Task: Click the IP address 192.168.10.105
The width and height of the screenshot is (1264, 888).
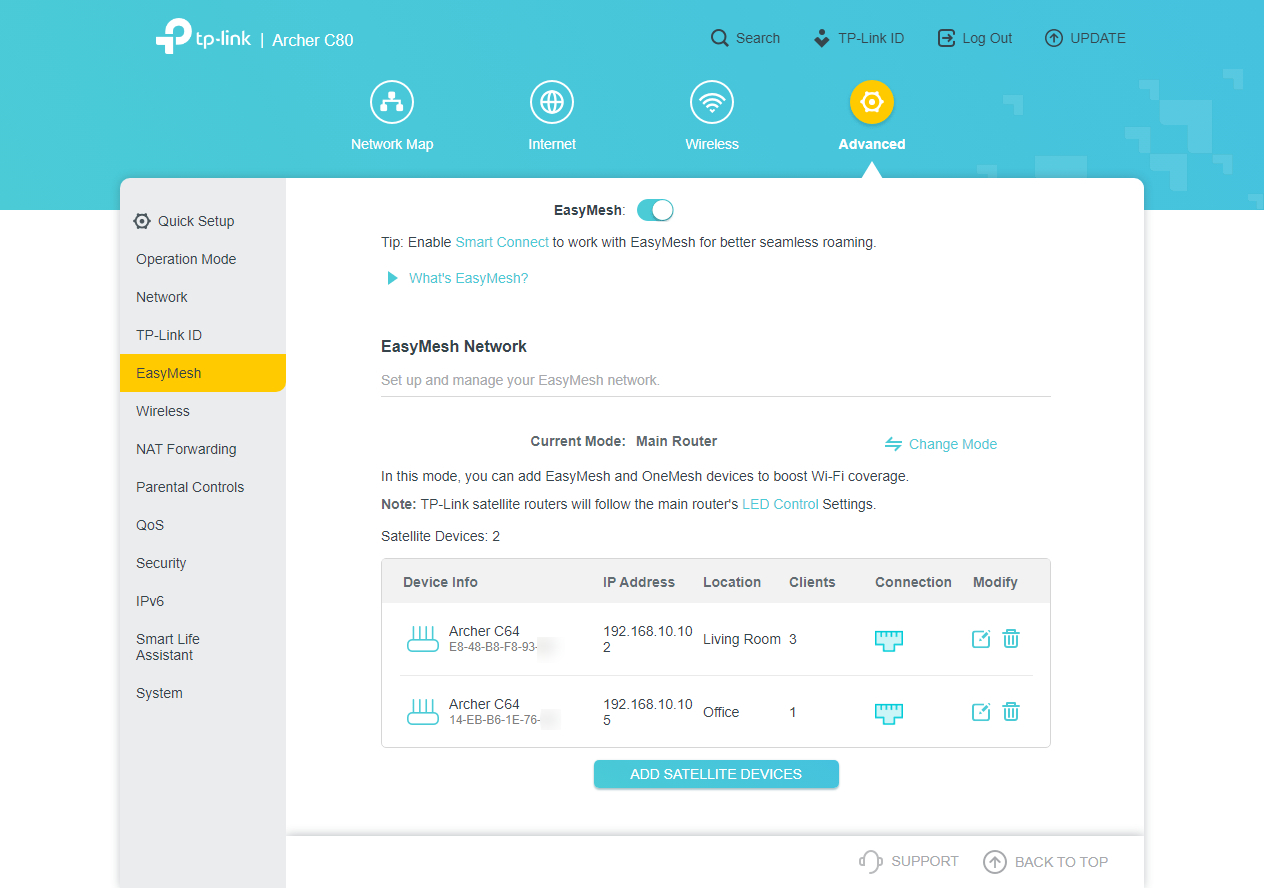Action: click(x=648, y=712)
